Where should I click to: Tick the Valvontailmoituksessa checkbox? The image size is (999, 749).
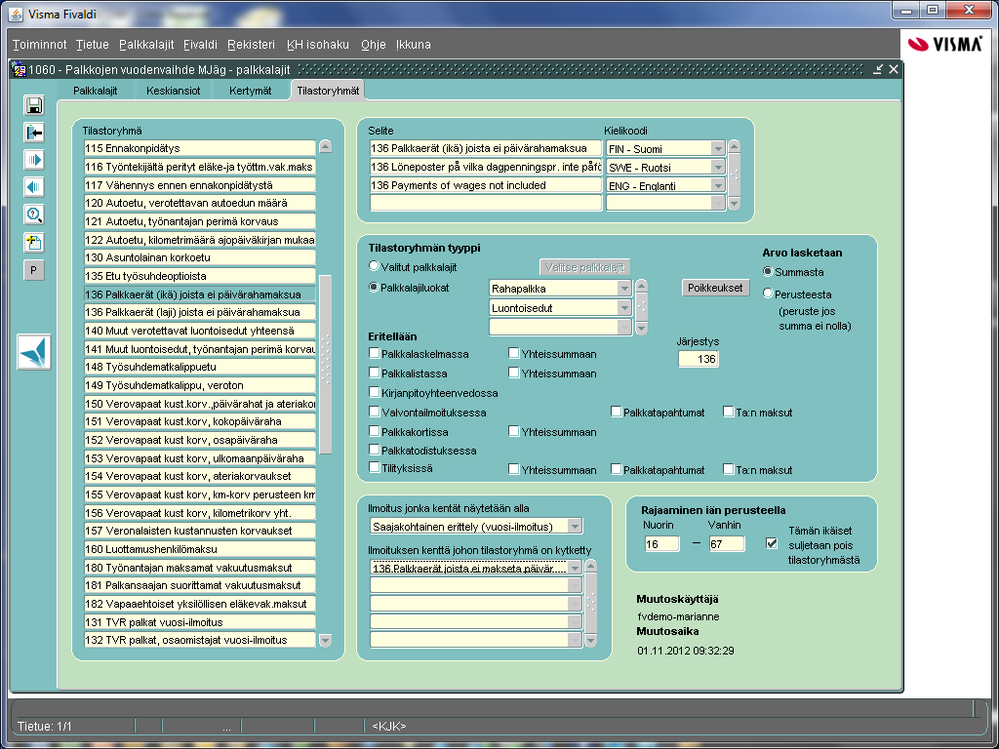(375, 411)
